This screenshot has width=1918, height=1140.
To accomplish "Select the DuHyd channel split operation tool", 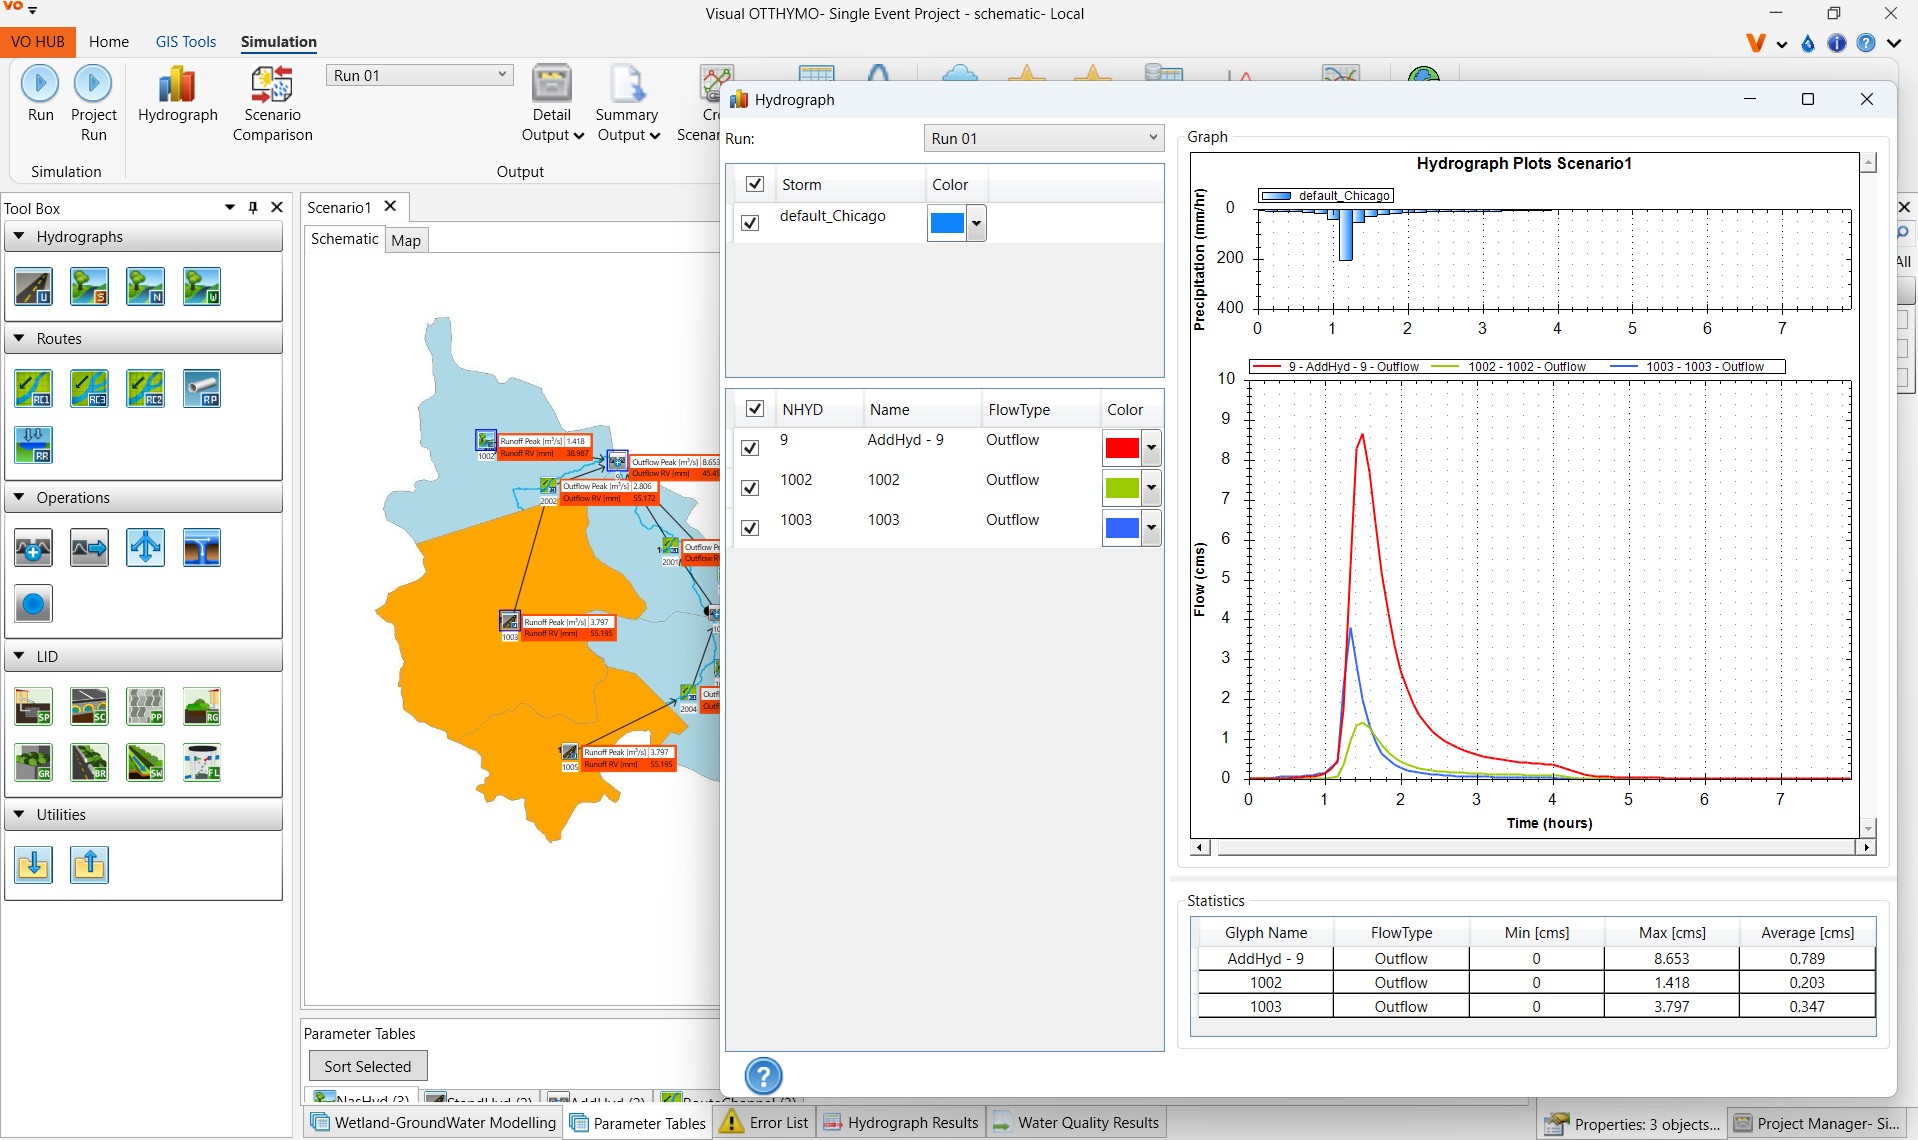I will pyautogui.click(x=201, y=548).
